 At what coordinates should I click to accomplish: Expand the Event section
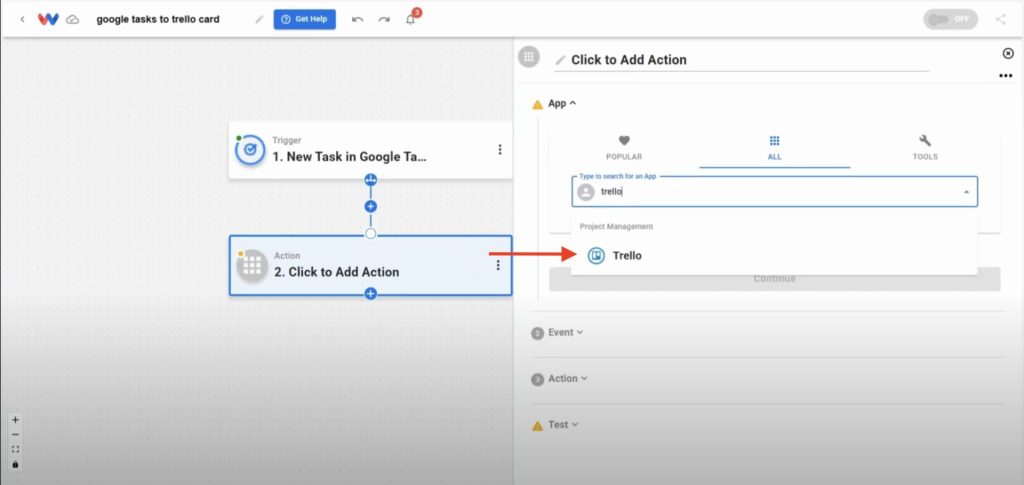(x=565, y=332)
